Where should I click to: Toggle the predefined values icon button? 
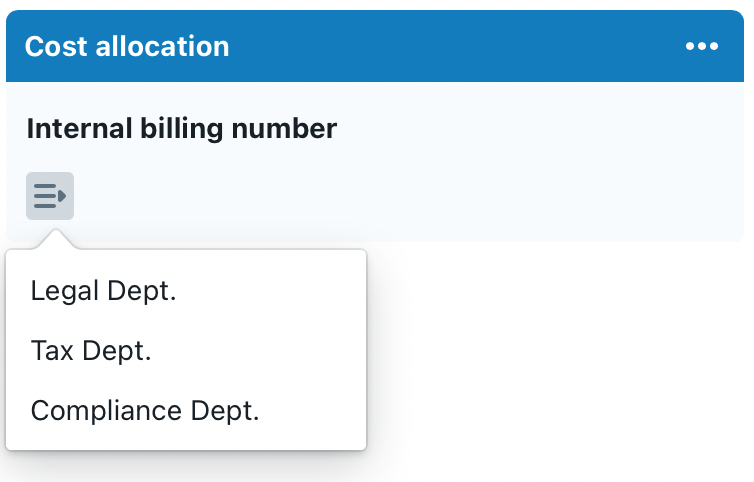click(x=49, y=196)
